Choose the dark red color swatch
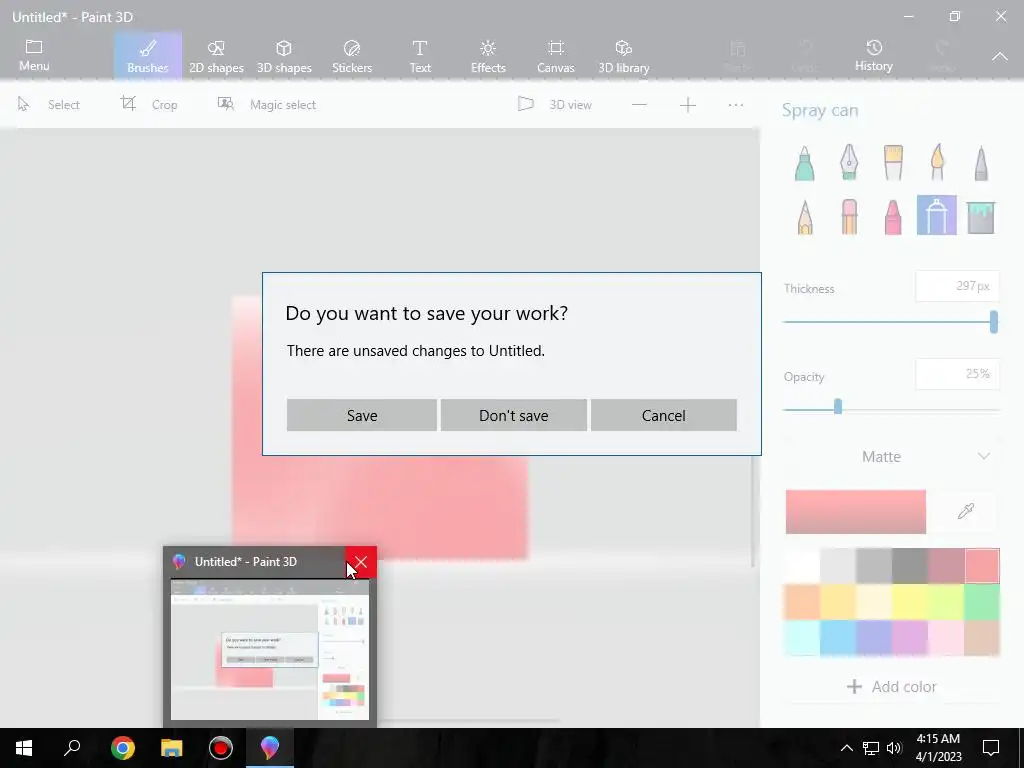The image size is (1024, 768). 946,566
